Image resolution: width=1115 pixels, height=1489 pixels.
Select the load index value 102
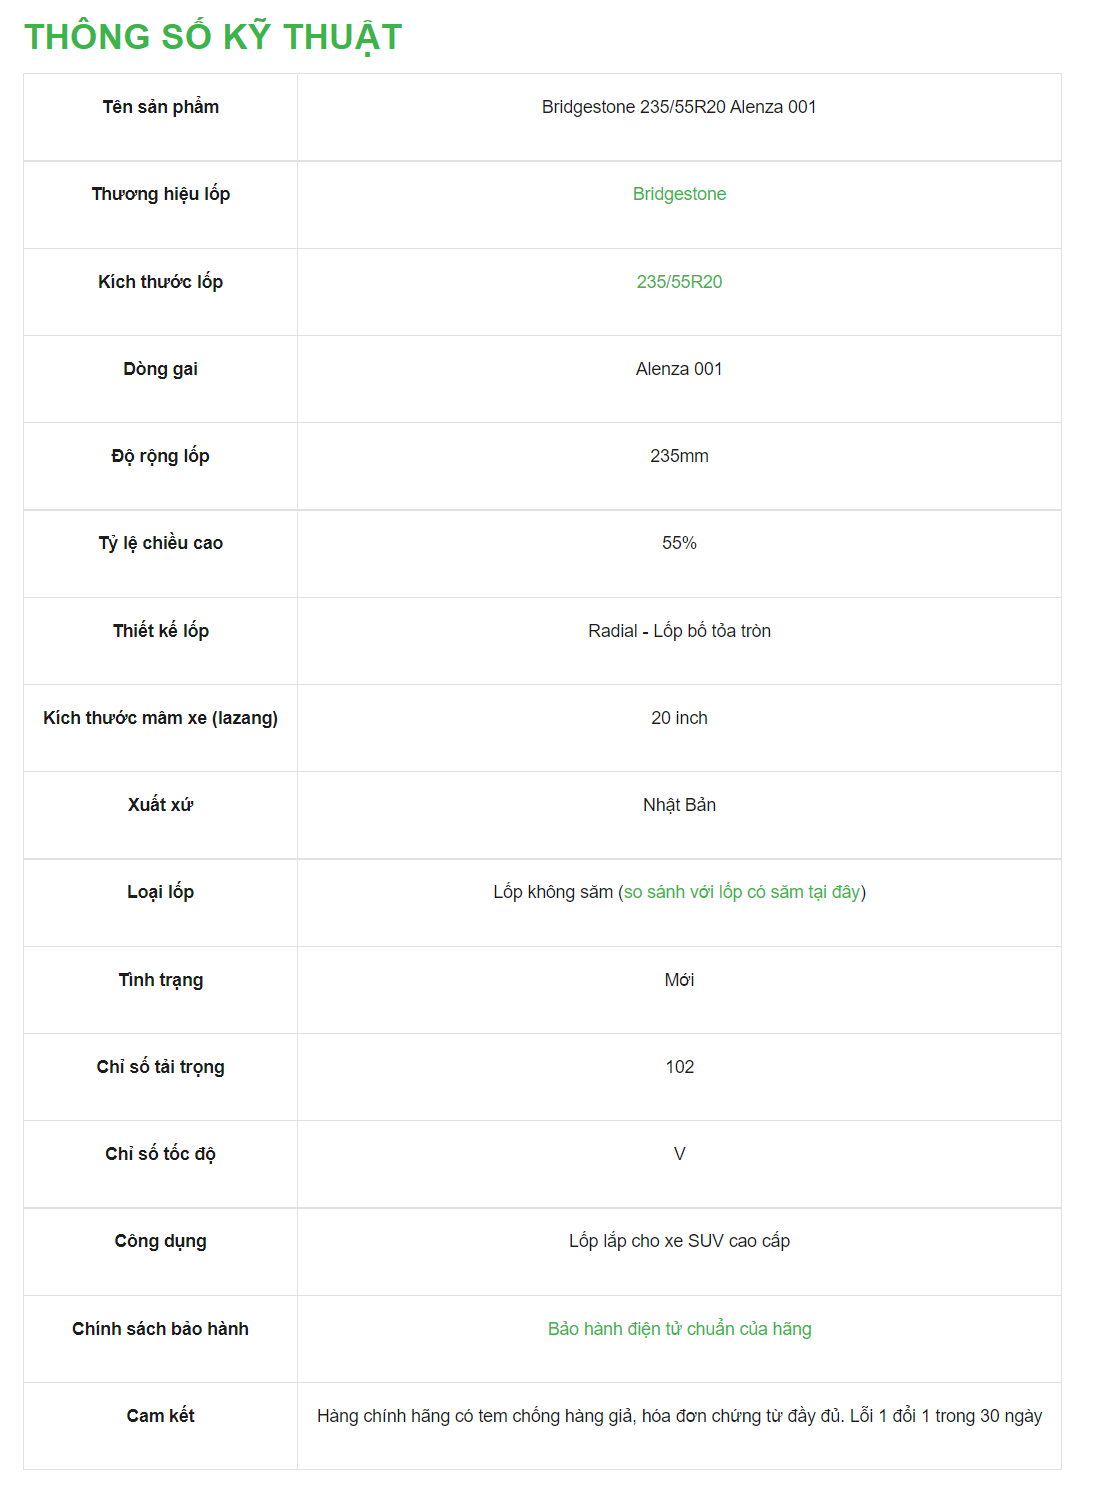[679, 1067]
